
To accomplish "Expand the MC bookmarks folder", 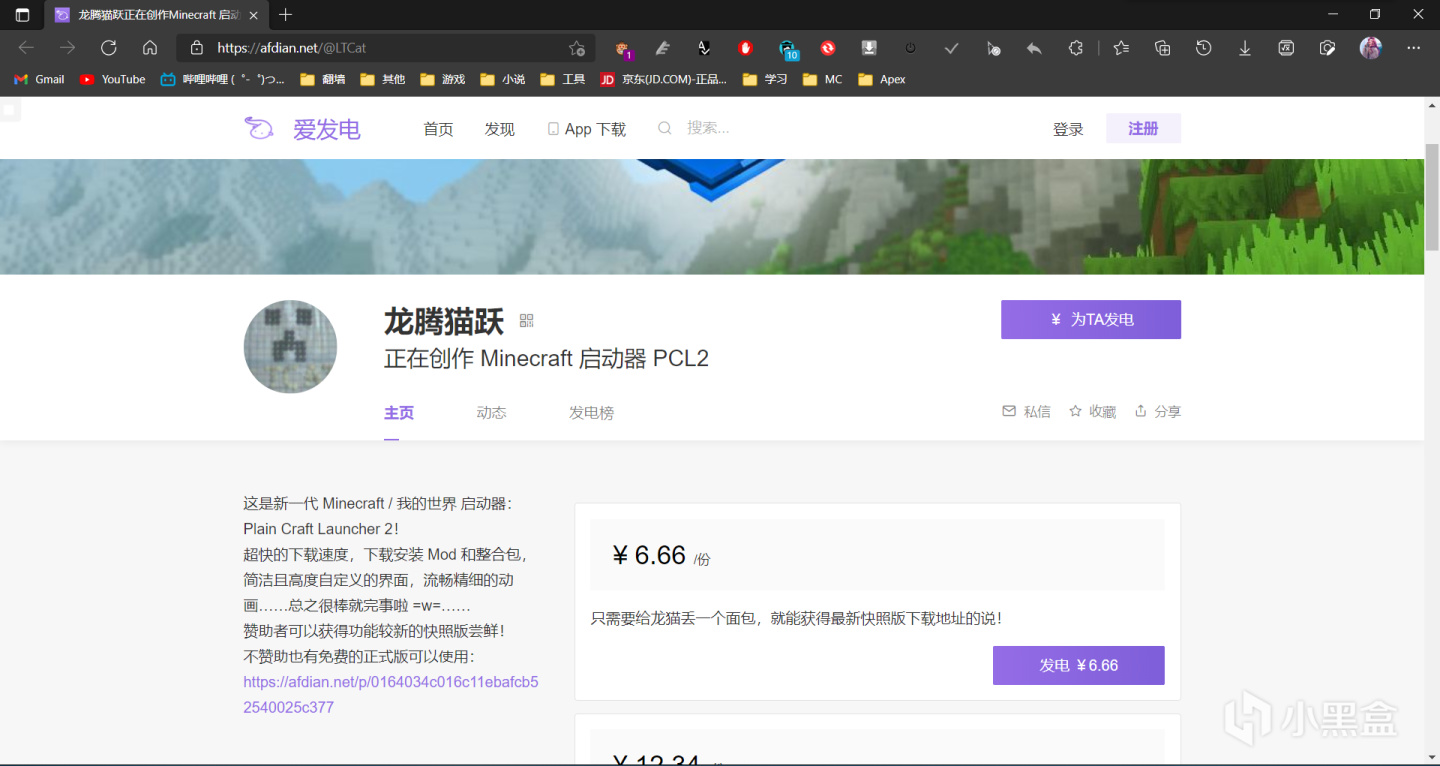I will coord(822,79).
